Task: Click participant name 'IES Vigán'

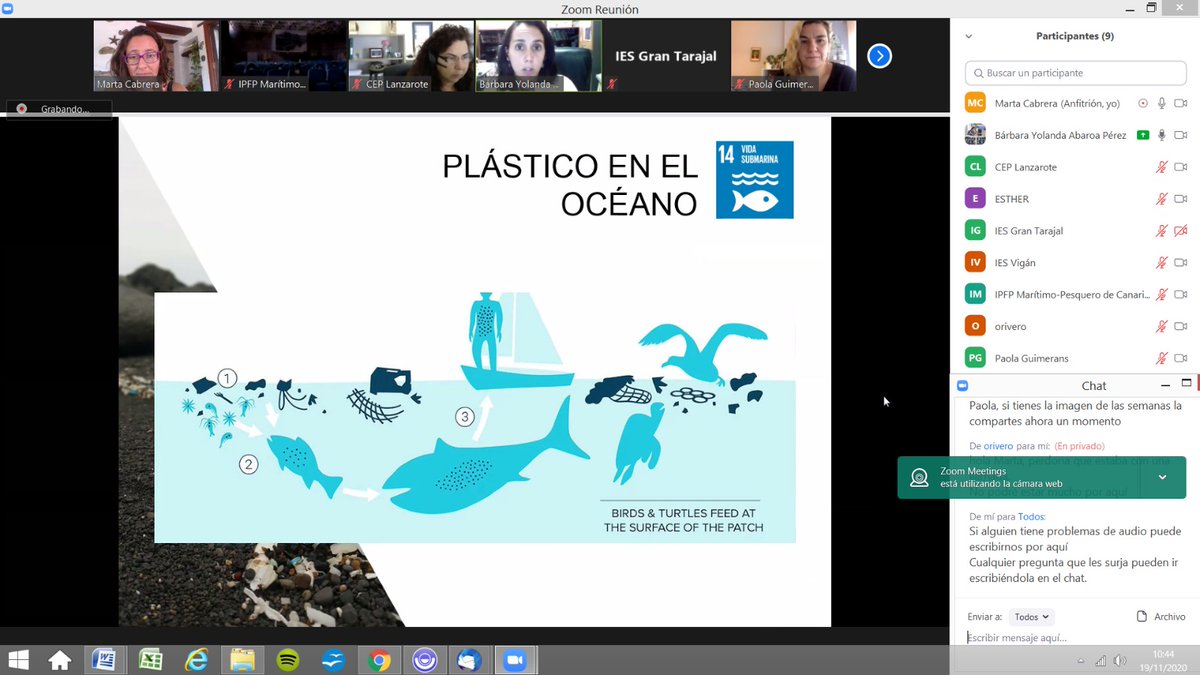Action: [1015, 263]
